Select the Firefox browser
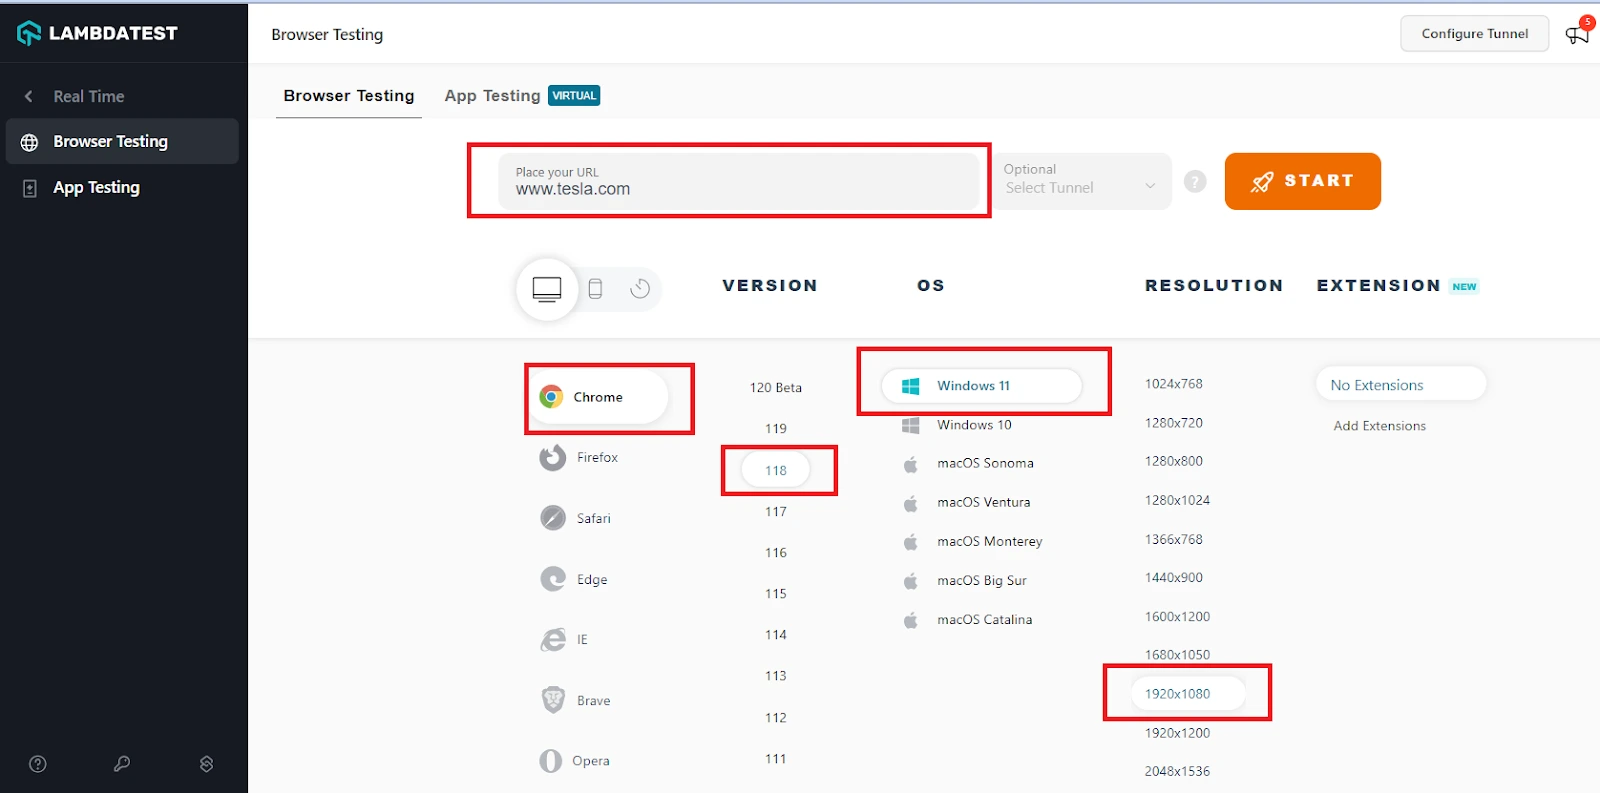 [x=580, y=458]
